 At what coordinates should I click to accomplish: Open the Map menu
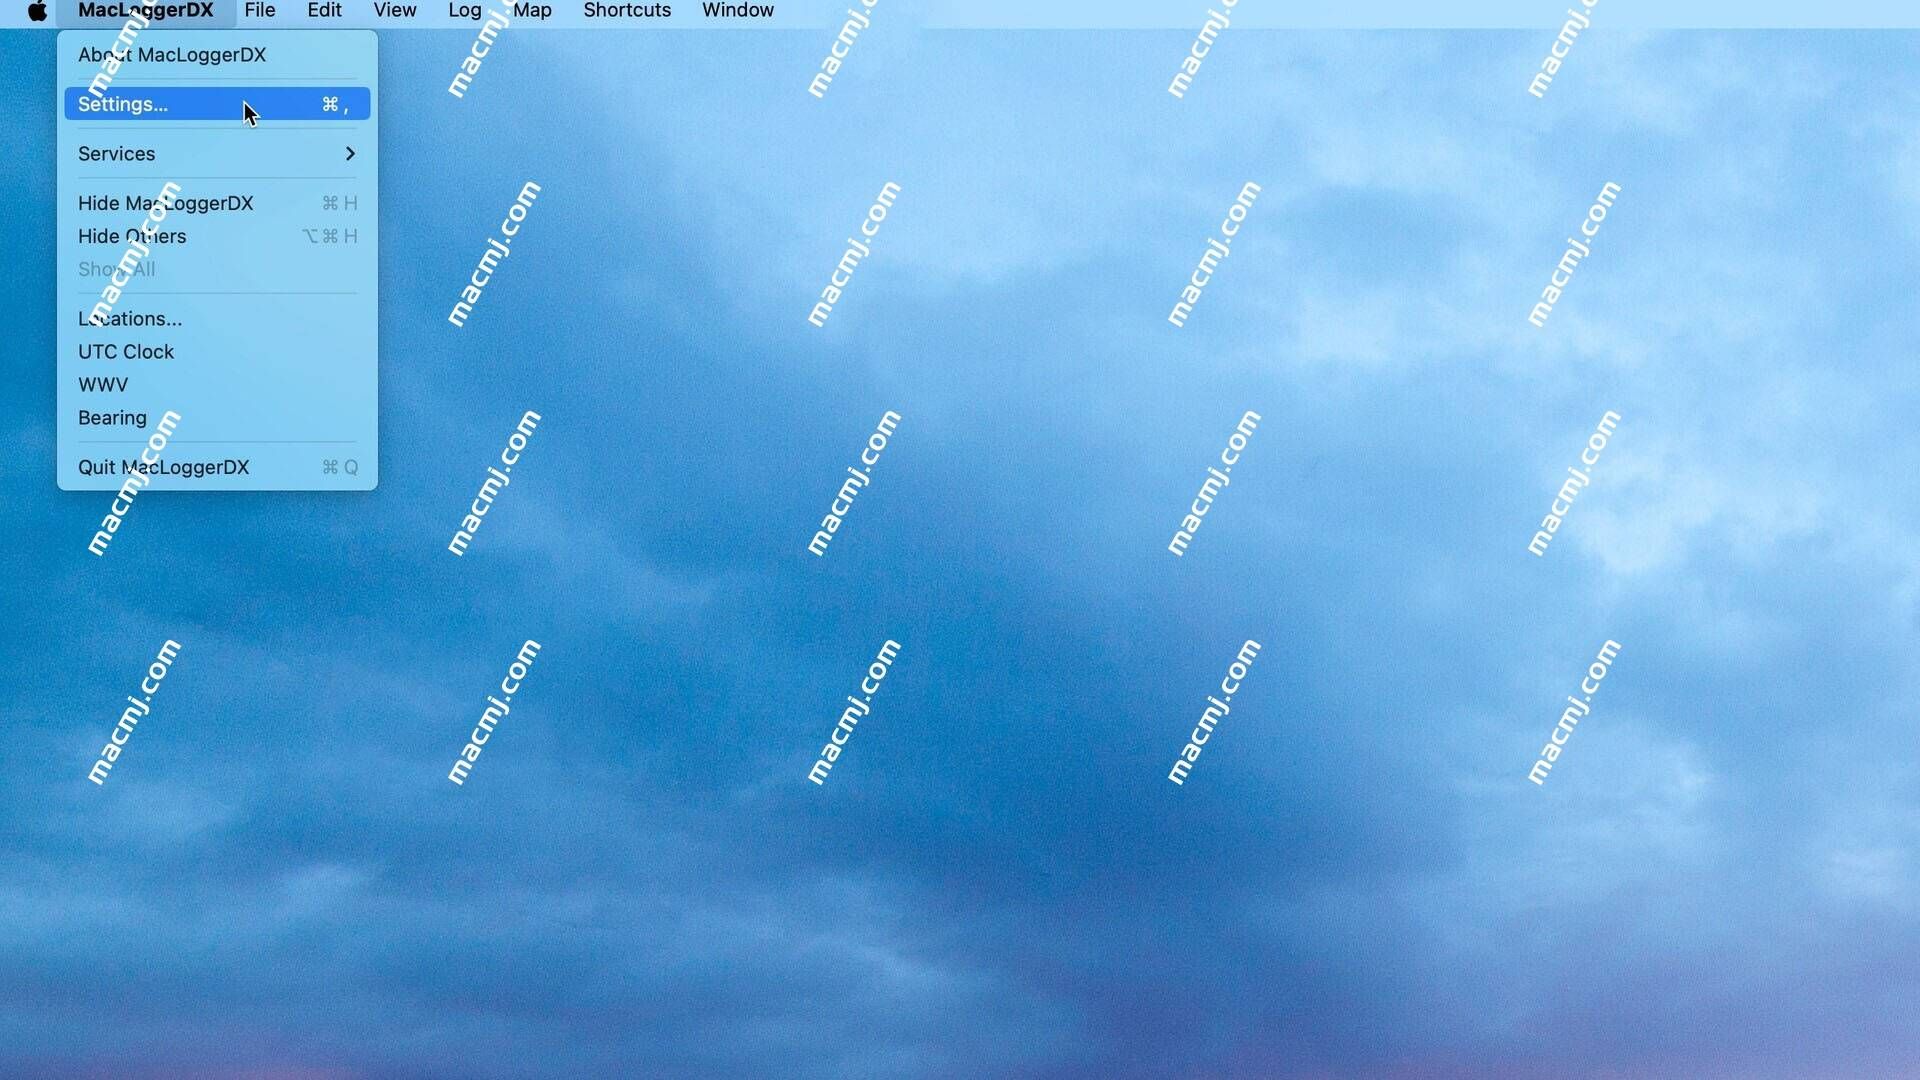(x=533, y=11)
